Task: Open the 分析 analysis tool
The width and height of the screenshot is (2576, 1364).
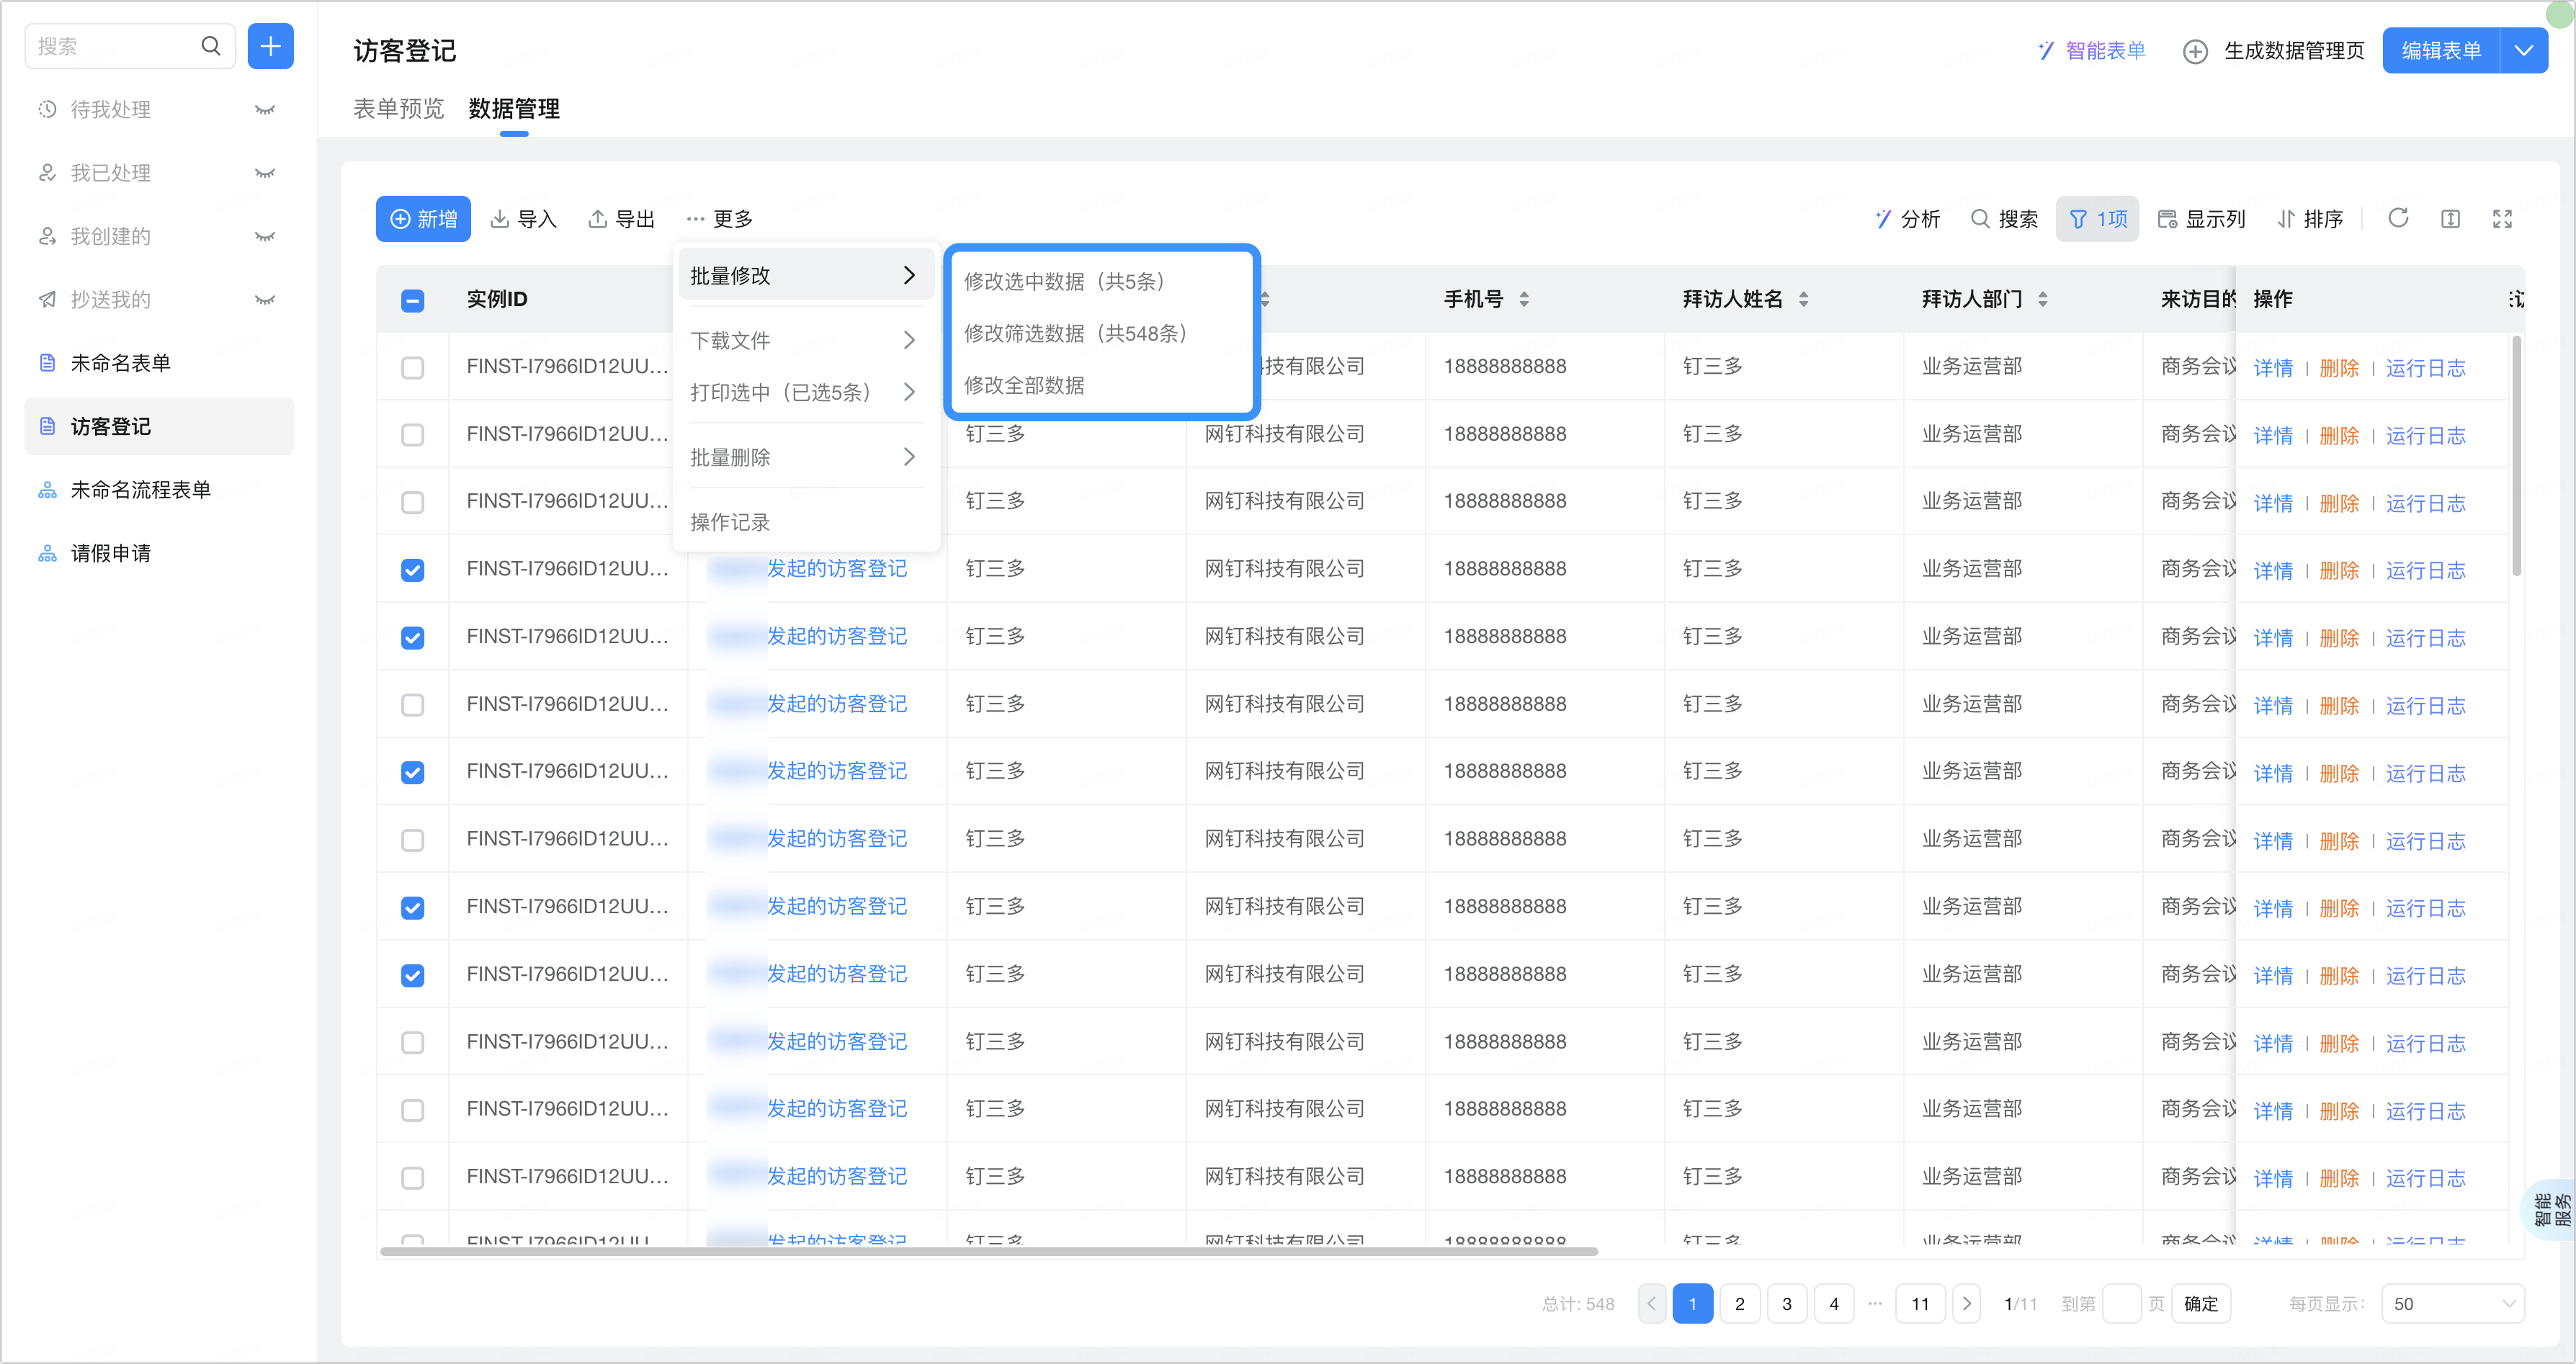Action: (1907, 219)
